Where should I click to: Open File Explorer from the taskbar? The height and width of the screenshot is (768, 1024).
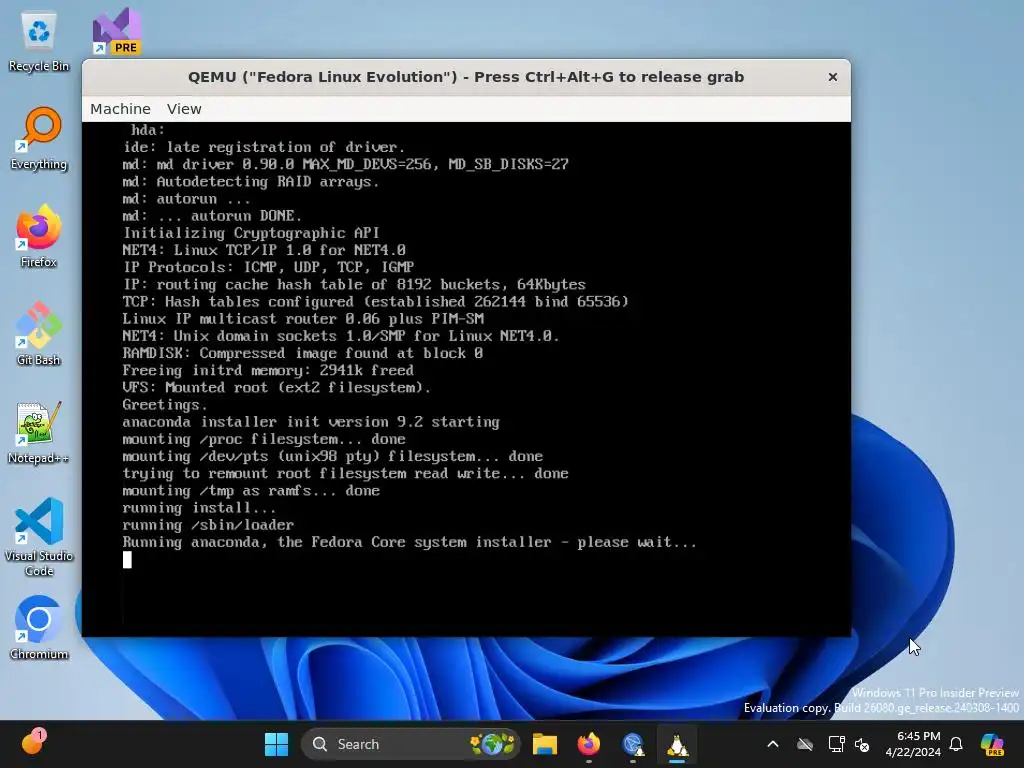pos(545,744)
